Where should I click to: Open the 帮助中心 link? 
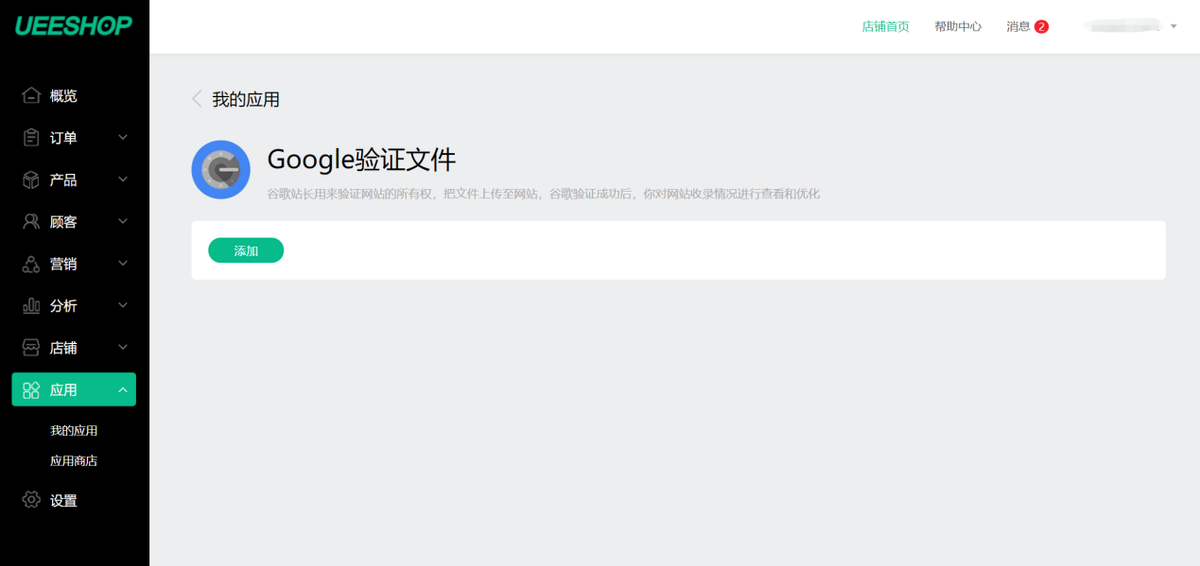click(958, 27)
